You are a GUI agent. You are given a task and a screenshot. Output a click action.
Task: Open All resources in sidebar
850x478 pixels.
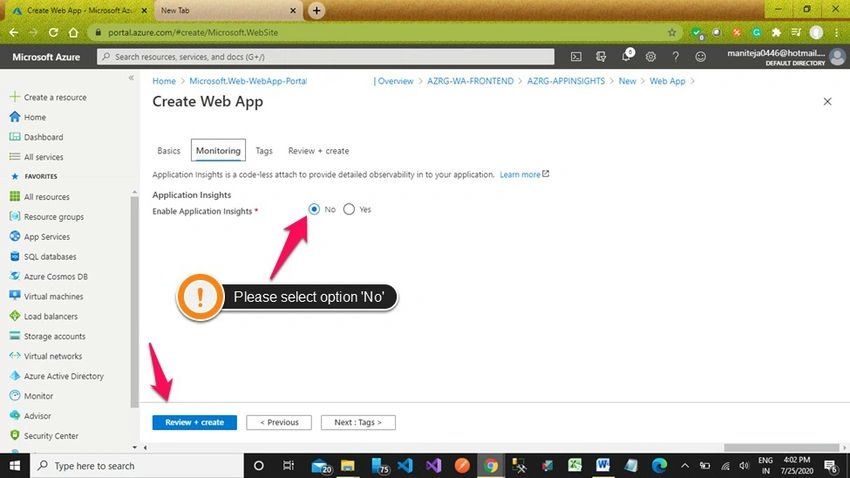(47, 197)
